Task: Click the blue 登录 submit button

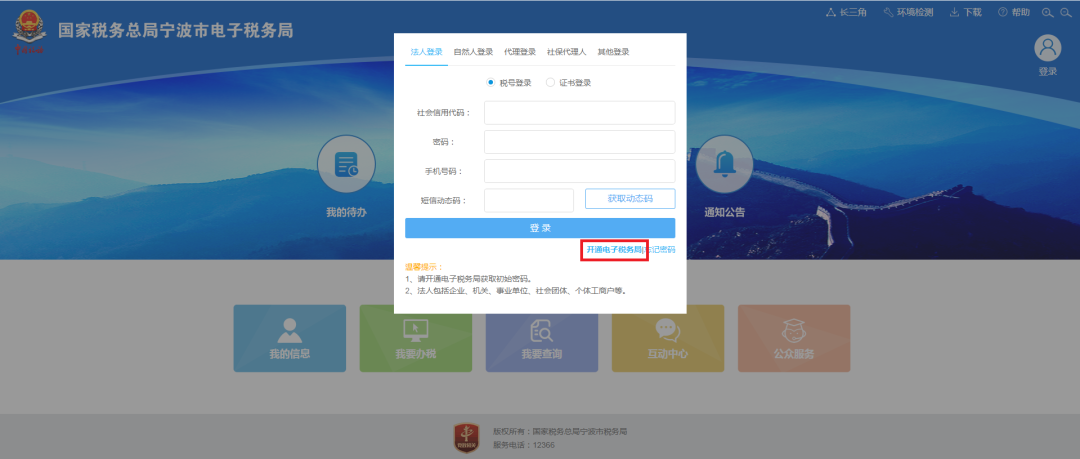Action: pos(540,228)
